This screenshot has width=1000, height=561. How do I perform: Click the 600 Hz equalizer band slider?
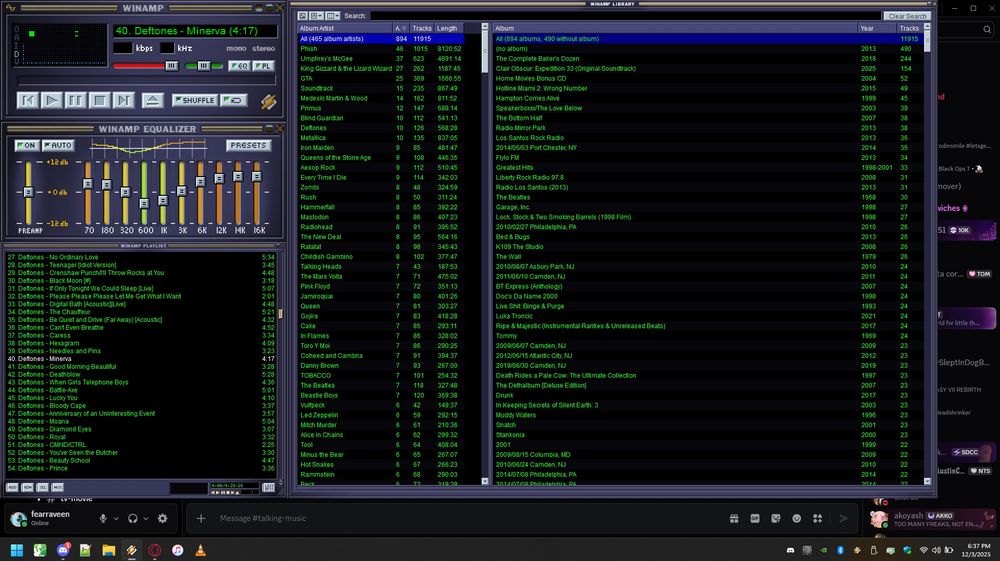[144, 191]
